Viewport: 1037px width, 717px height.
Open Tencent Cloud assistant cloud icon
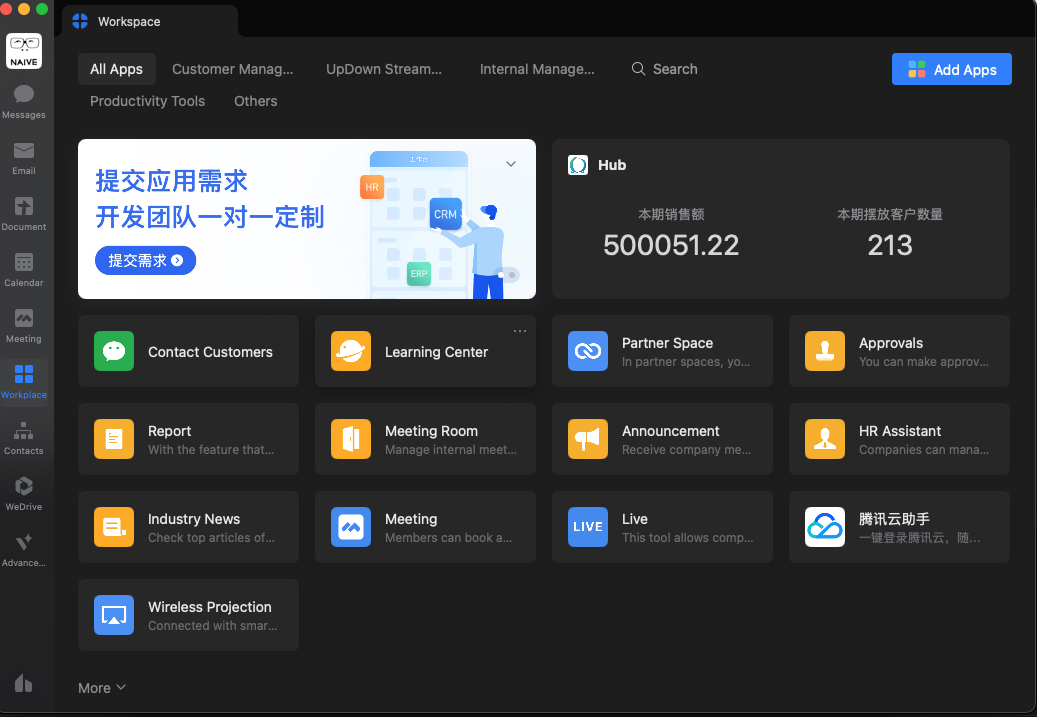pos(825,527)
